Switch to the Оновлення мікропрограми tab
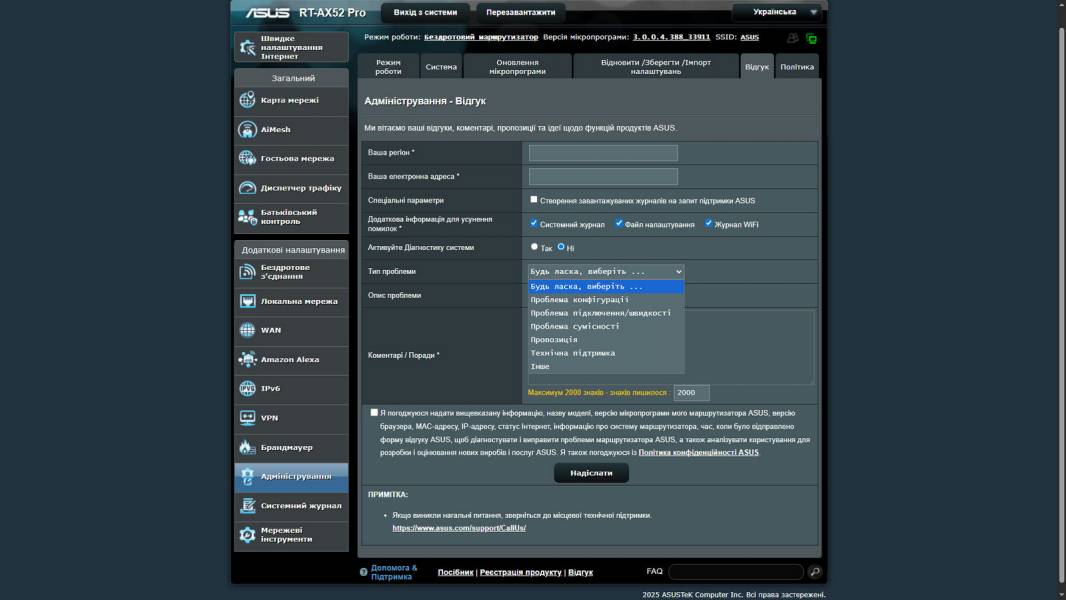Screen dimensions: 1066x600 (517, 67)
